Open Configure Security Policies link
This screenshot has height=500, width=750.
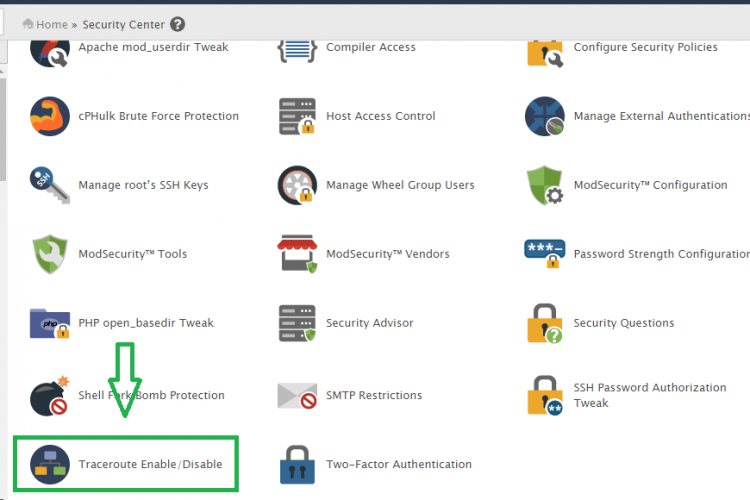tap(645, 47)
